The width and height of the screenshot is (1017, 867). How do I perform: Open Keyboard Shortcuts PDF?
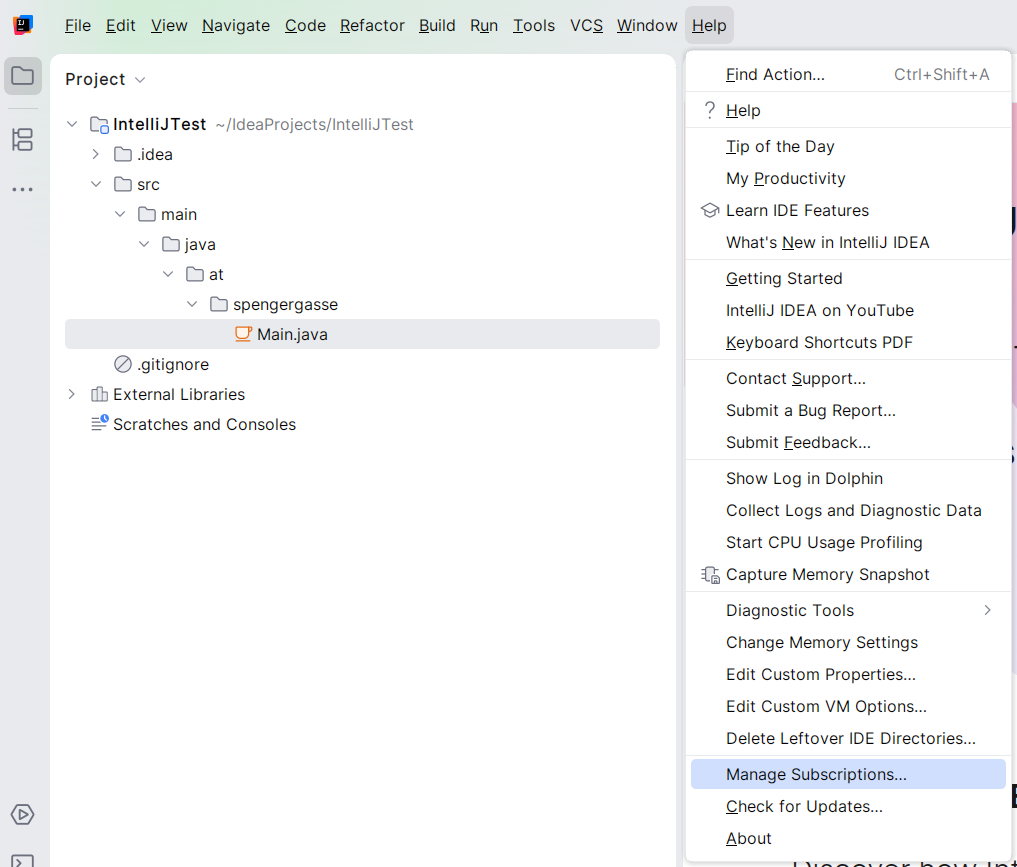point(848,342)
